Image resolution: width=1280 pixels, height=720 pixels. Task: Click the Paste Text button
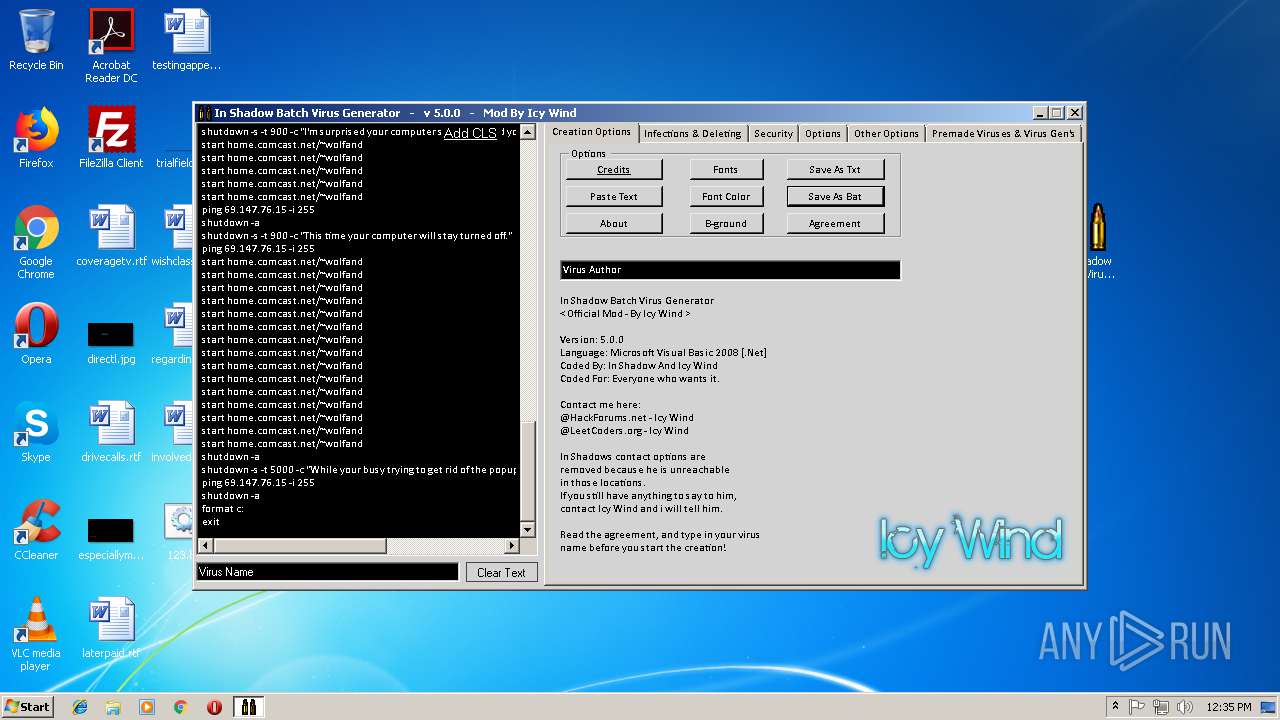[614, 197]
